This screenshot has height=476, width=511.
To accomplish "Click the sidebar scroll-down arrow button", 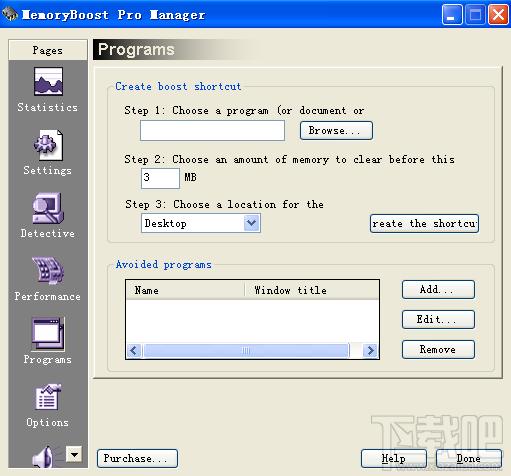I will (74, 454).
